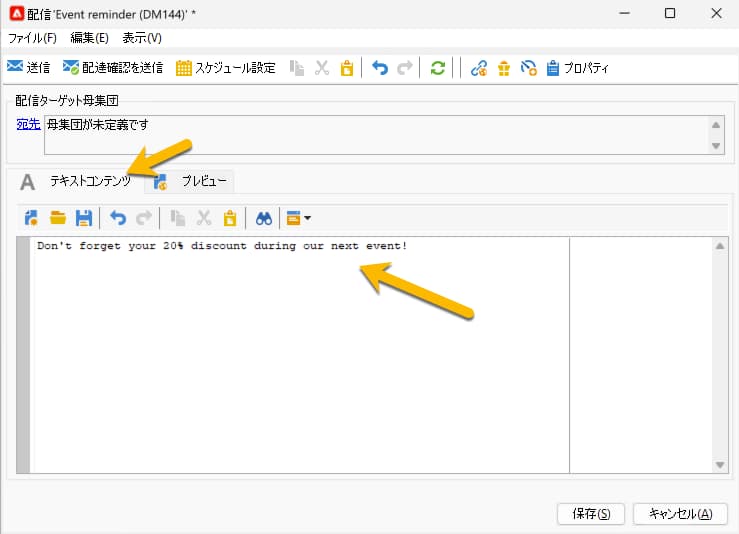Click the Cut scissors in editor toolbar
Viewport: 739px width, 534px height.
tap(204, 218)
